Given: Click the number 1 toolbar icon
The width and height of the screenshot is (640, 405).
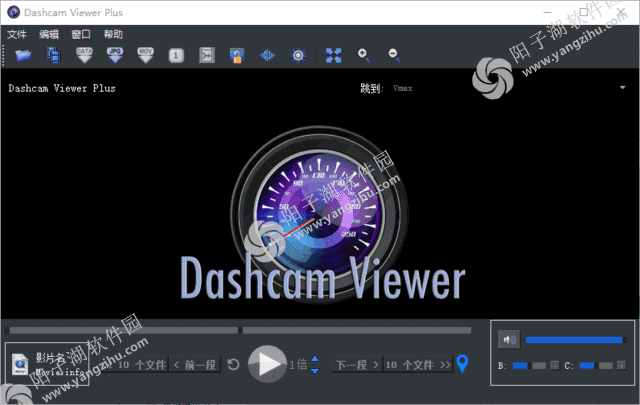Looking at the screenshot, I should (176, 55).
